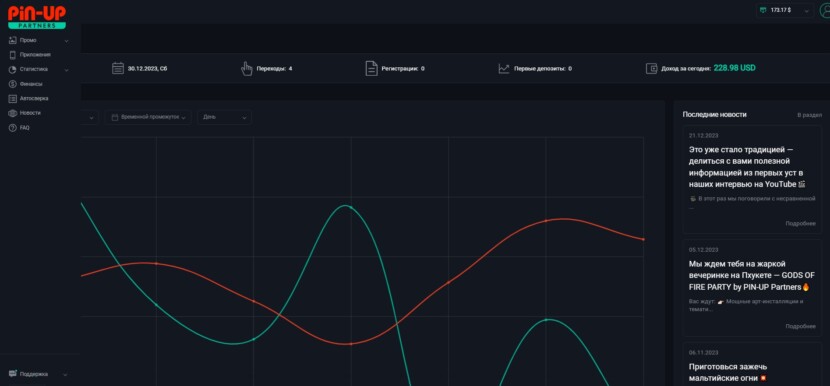Open the День period dropdown
Image resolution: width=830 pixels, height=386 pixels.
pos(224,117)
